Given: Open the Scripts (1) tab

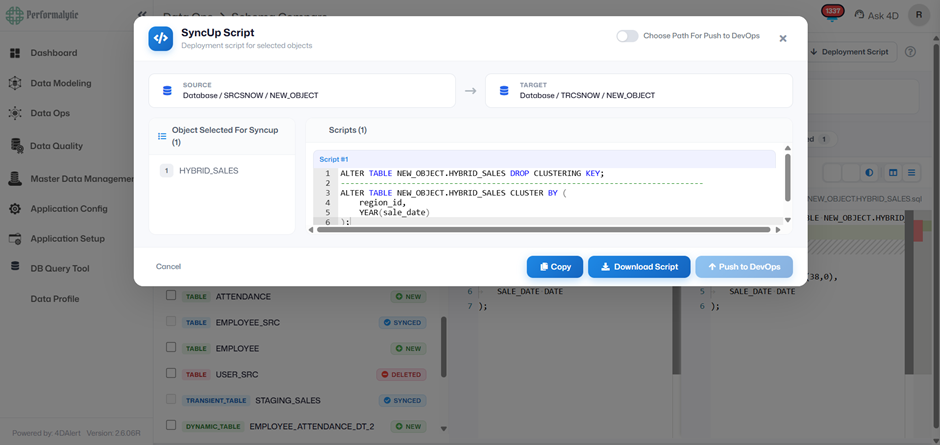Looking at the screenshot, I should (x=348, y=130).
